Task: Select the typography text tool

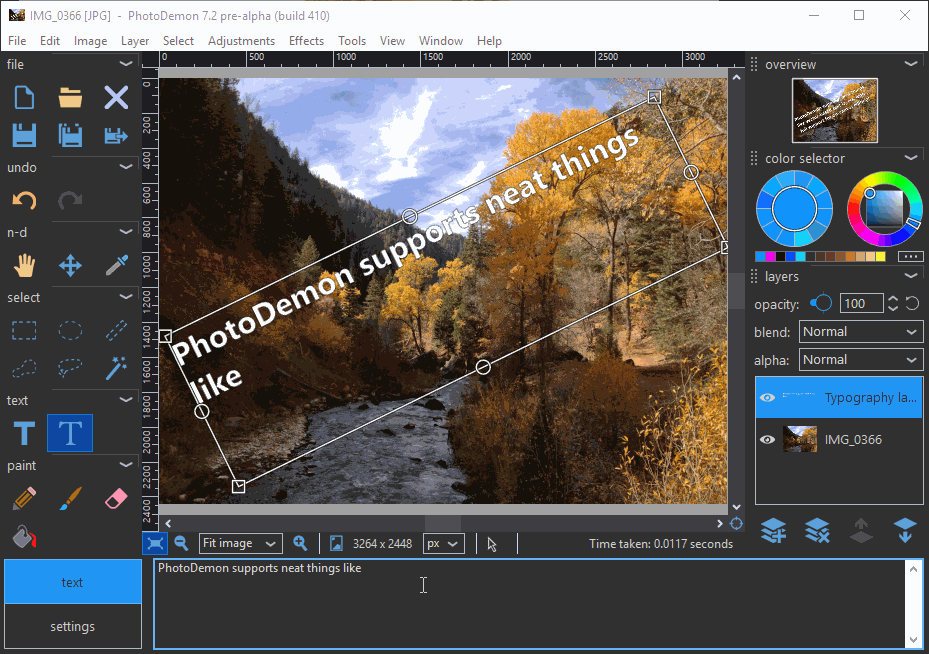Action: [x=70, y=433]
